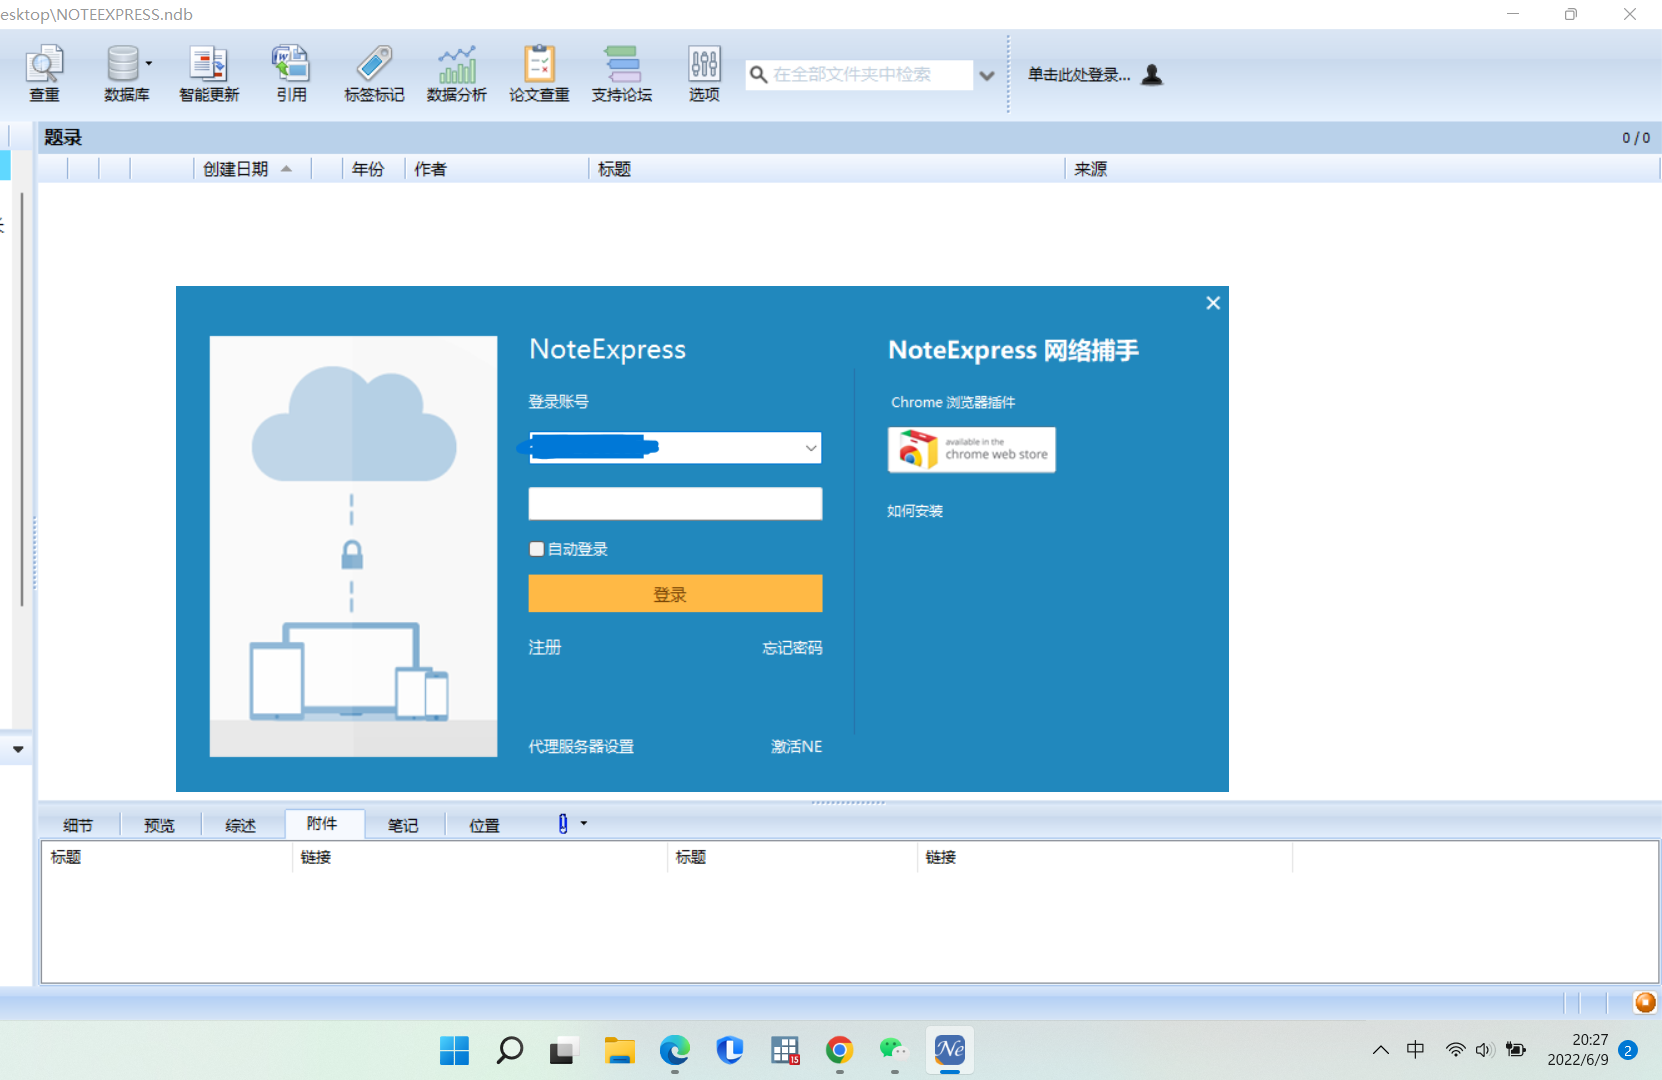Click the user profile login icon
The height and width of the screenshot is (1080, 1662).
(1152, 75)
